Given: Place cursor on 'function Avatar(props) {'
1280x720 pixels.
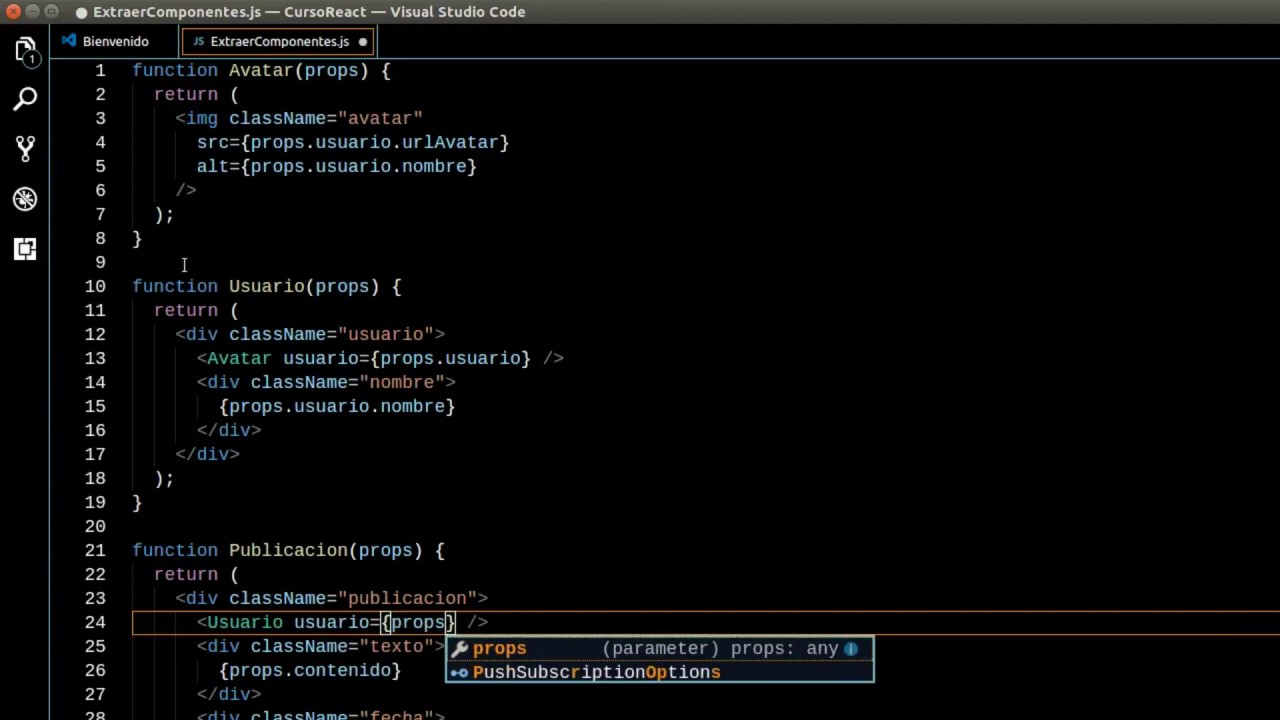Looking at the screenshot, I should point(261,70).
